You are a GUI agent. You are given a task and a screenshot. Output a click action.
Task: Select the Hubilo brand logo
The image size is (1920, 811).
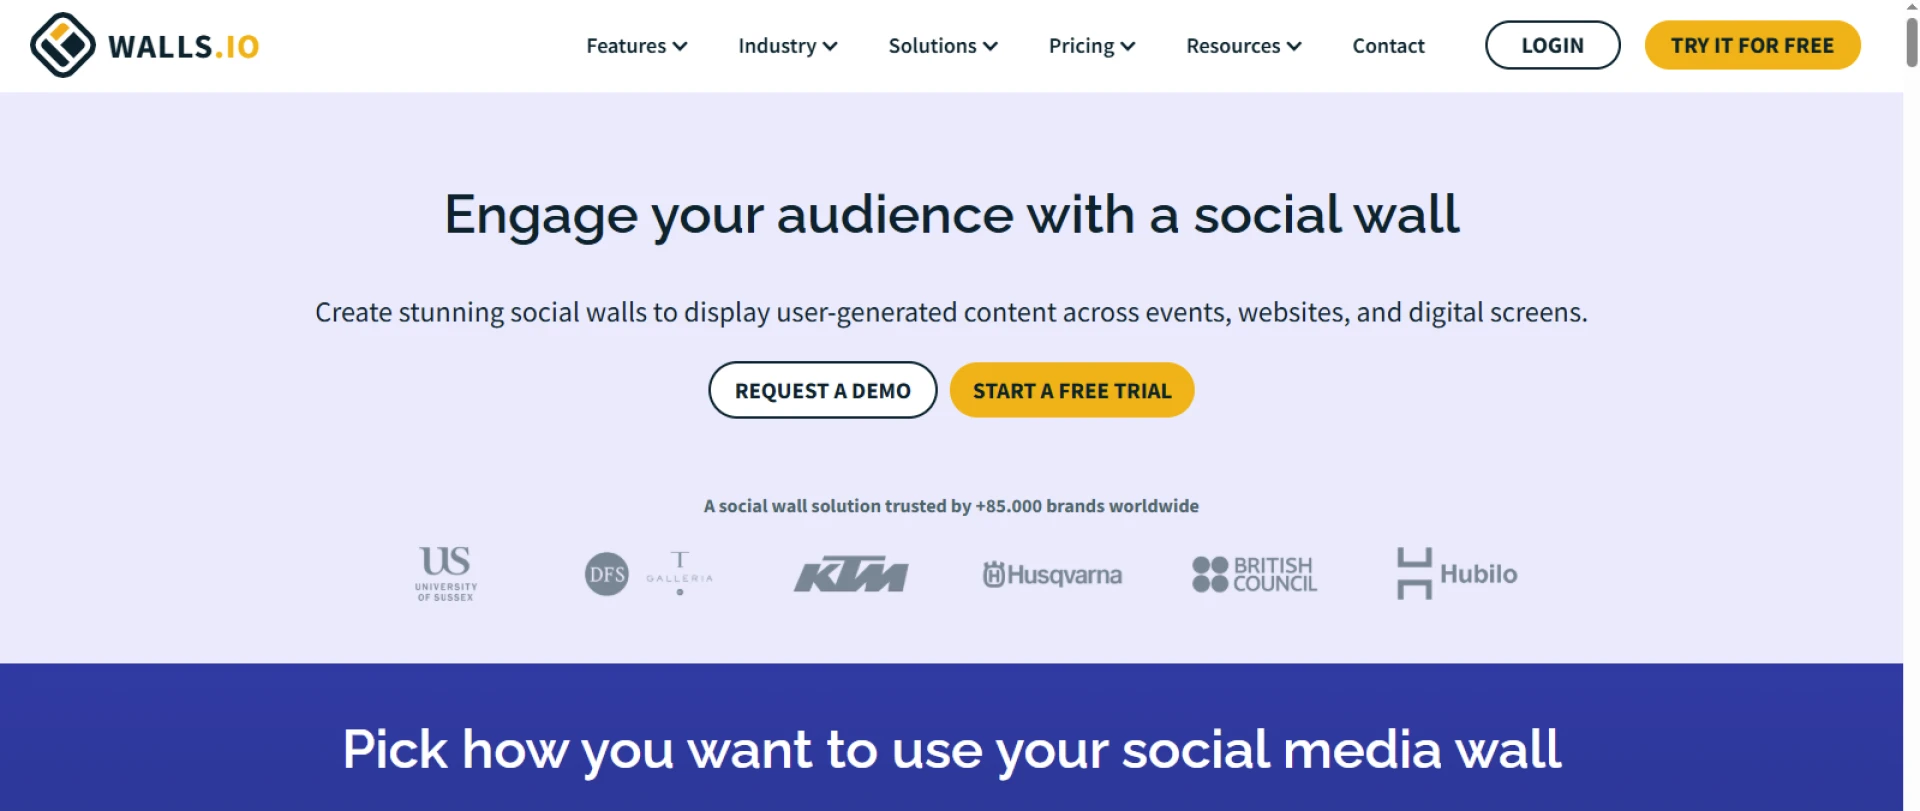pos(1455,573)
